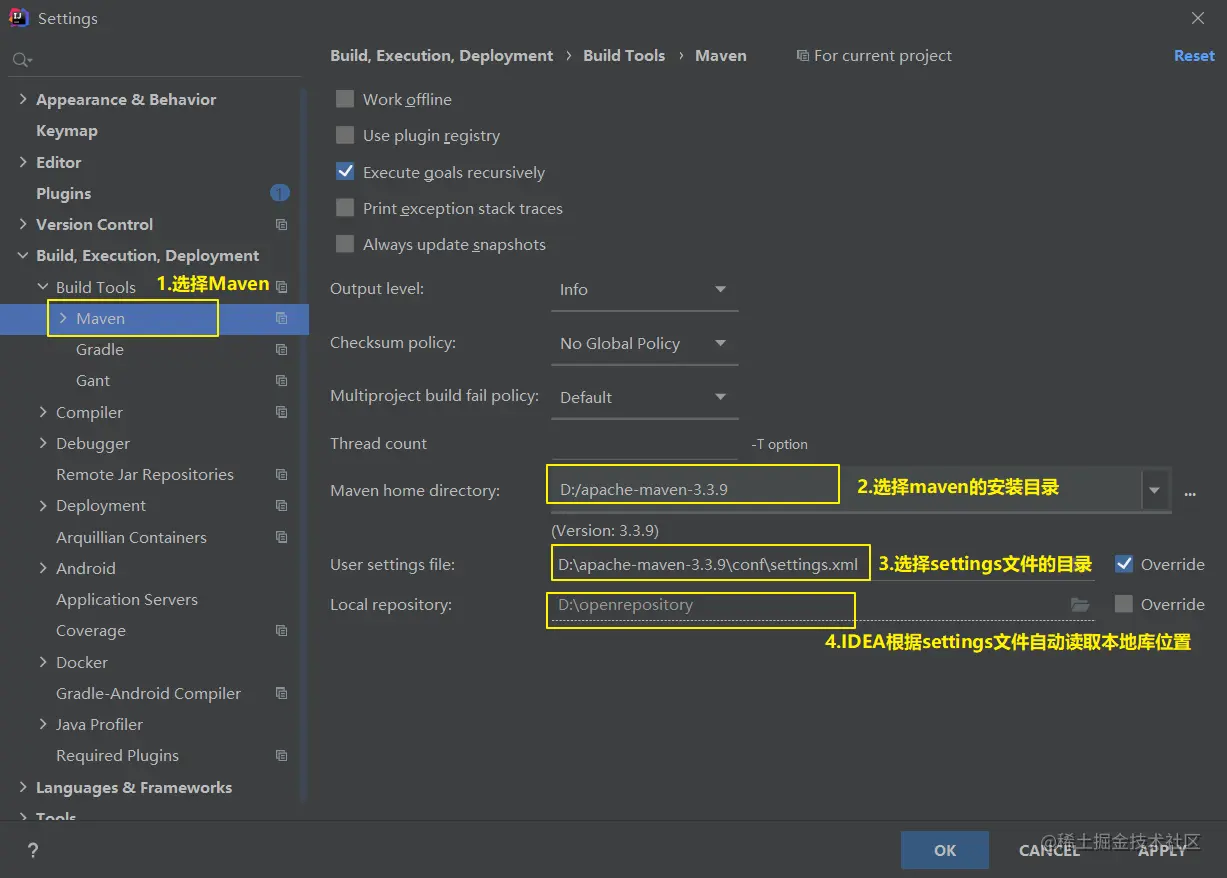Screen dimensions: 1227x878
Task: Enable Print exception stack traces
Action: tap(345, 207)
